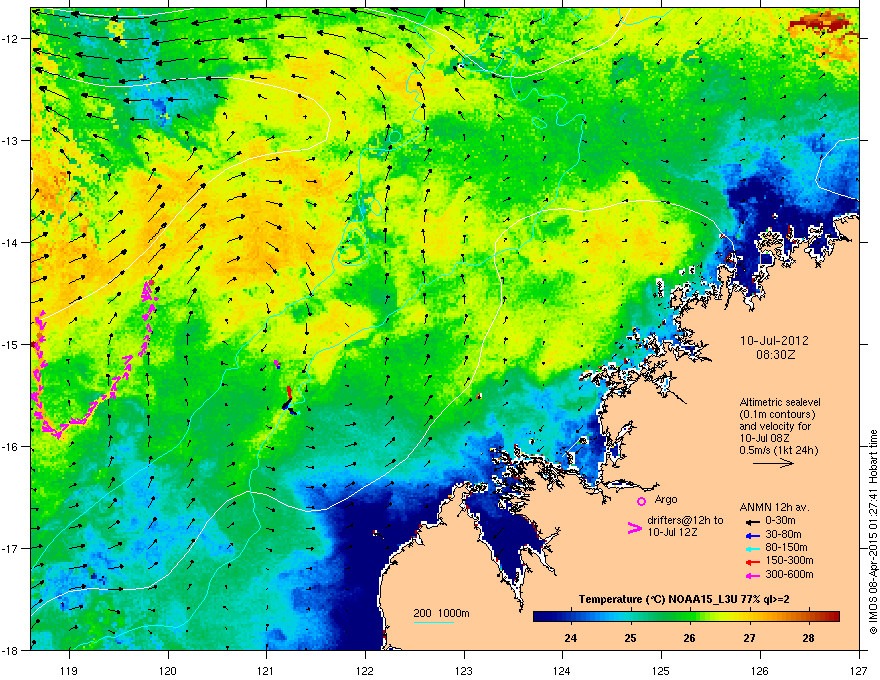Screen dimensions: 880x680
Task: Click the time label 08:30Z
Action: pyautogui.click(x=776, y=355)
